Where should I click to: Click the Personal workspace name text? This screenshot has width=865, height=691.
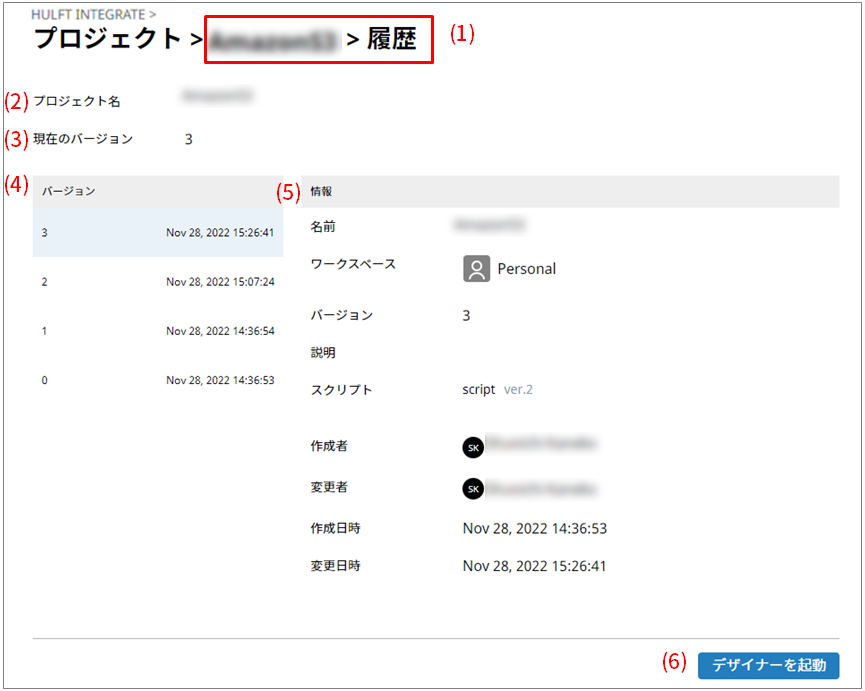point(526,269)
